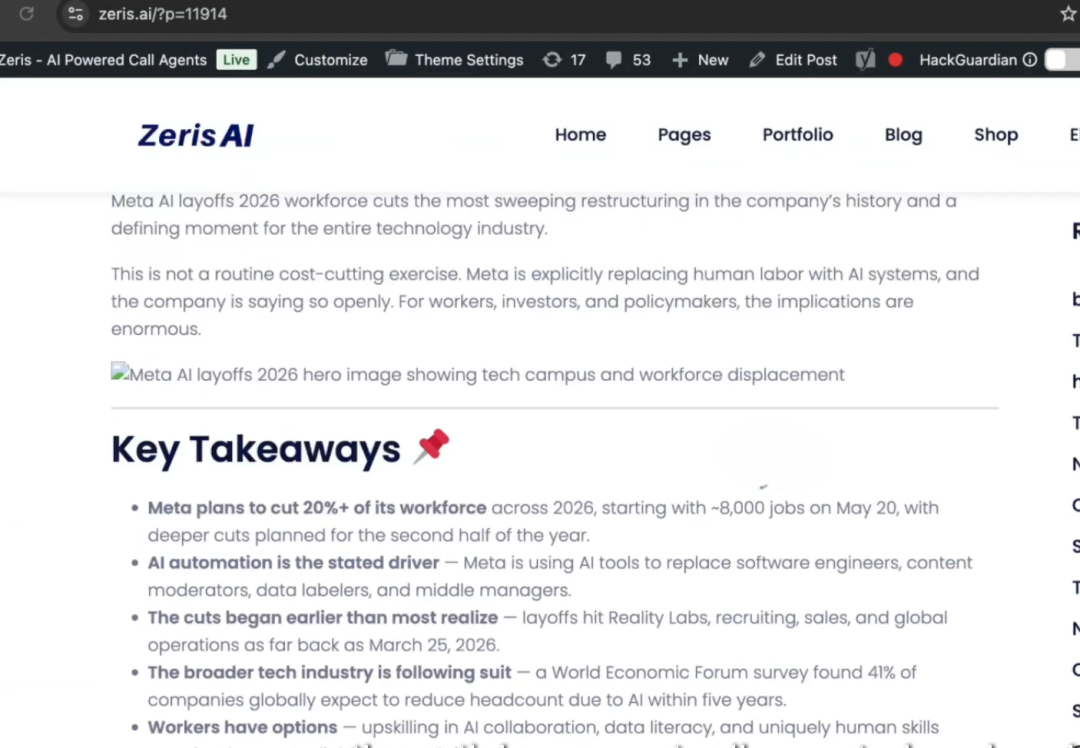This screenshot has width=1080, height=748.
Task: Click the plus icon next to New
Action: (x=680, y=61)
